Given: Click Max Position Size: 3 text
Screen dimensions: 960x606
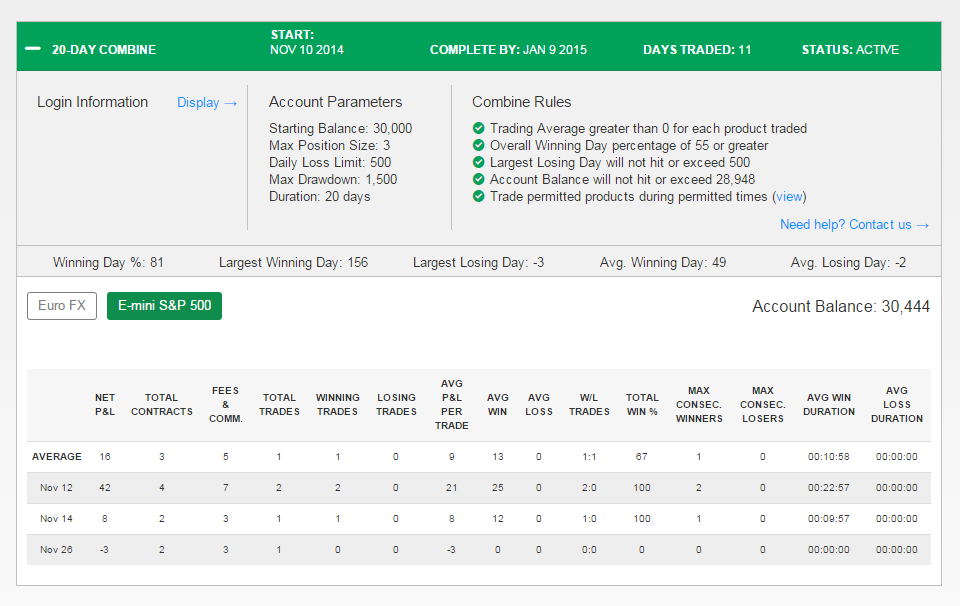Looking at the screenshot, I should click(x=329, y=145).
